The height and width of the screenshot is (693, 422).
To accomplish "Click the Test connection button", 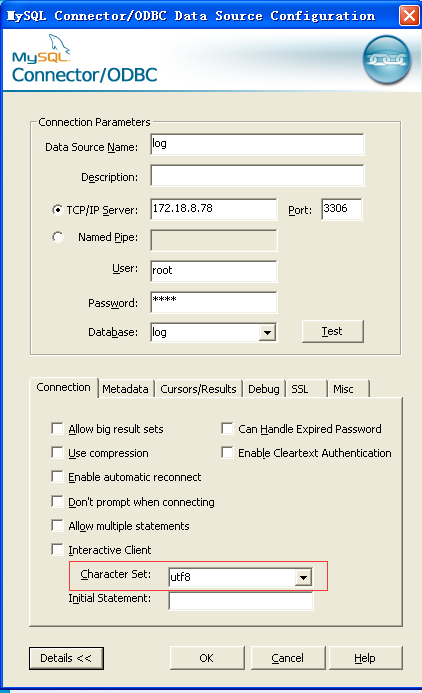I will pos(333,331).
